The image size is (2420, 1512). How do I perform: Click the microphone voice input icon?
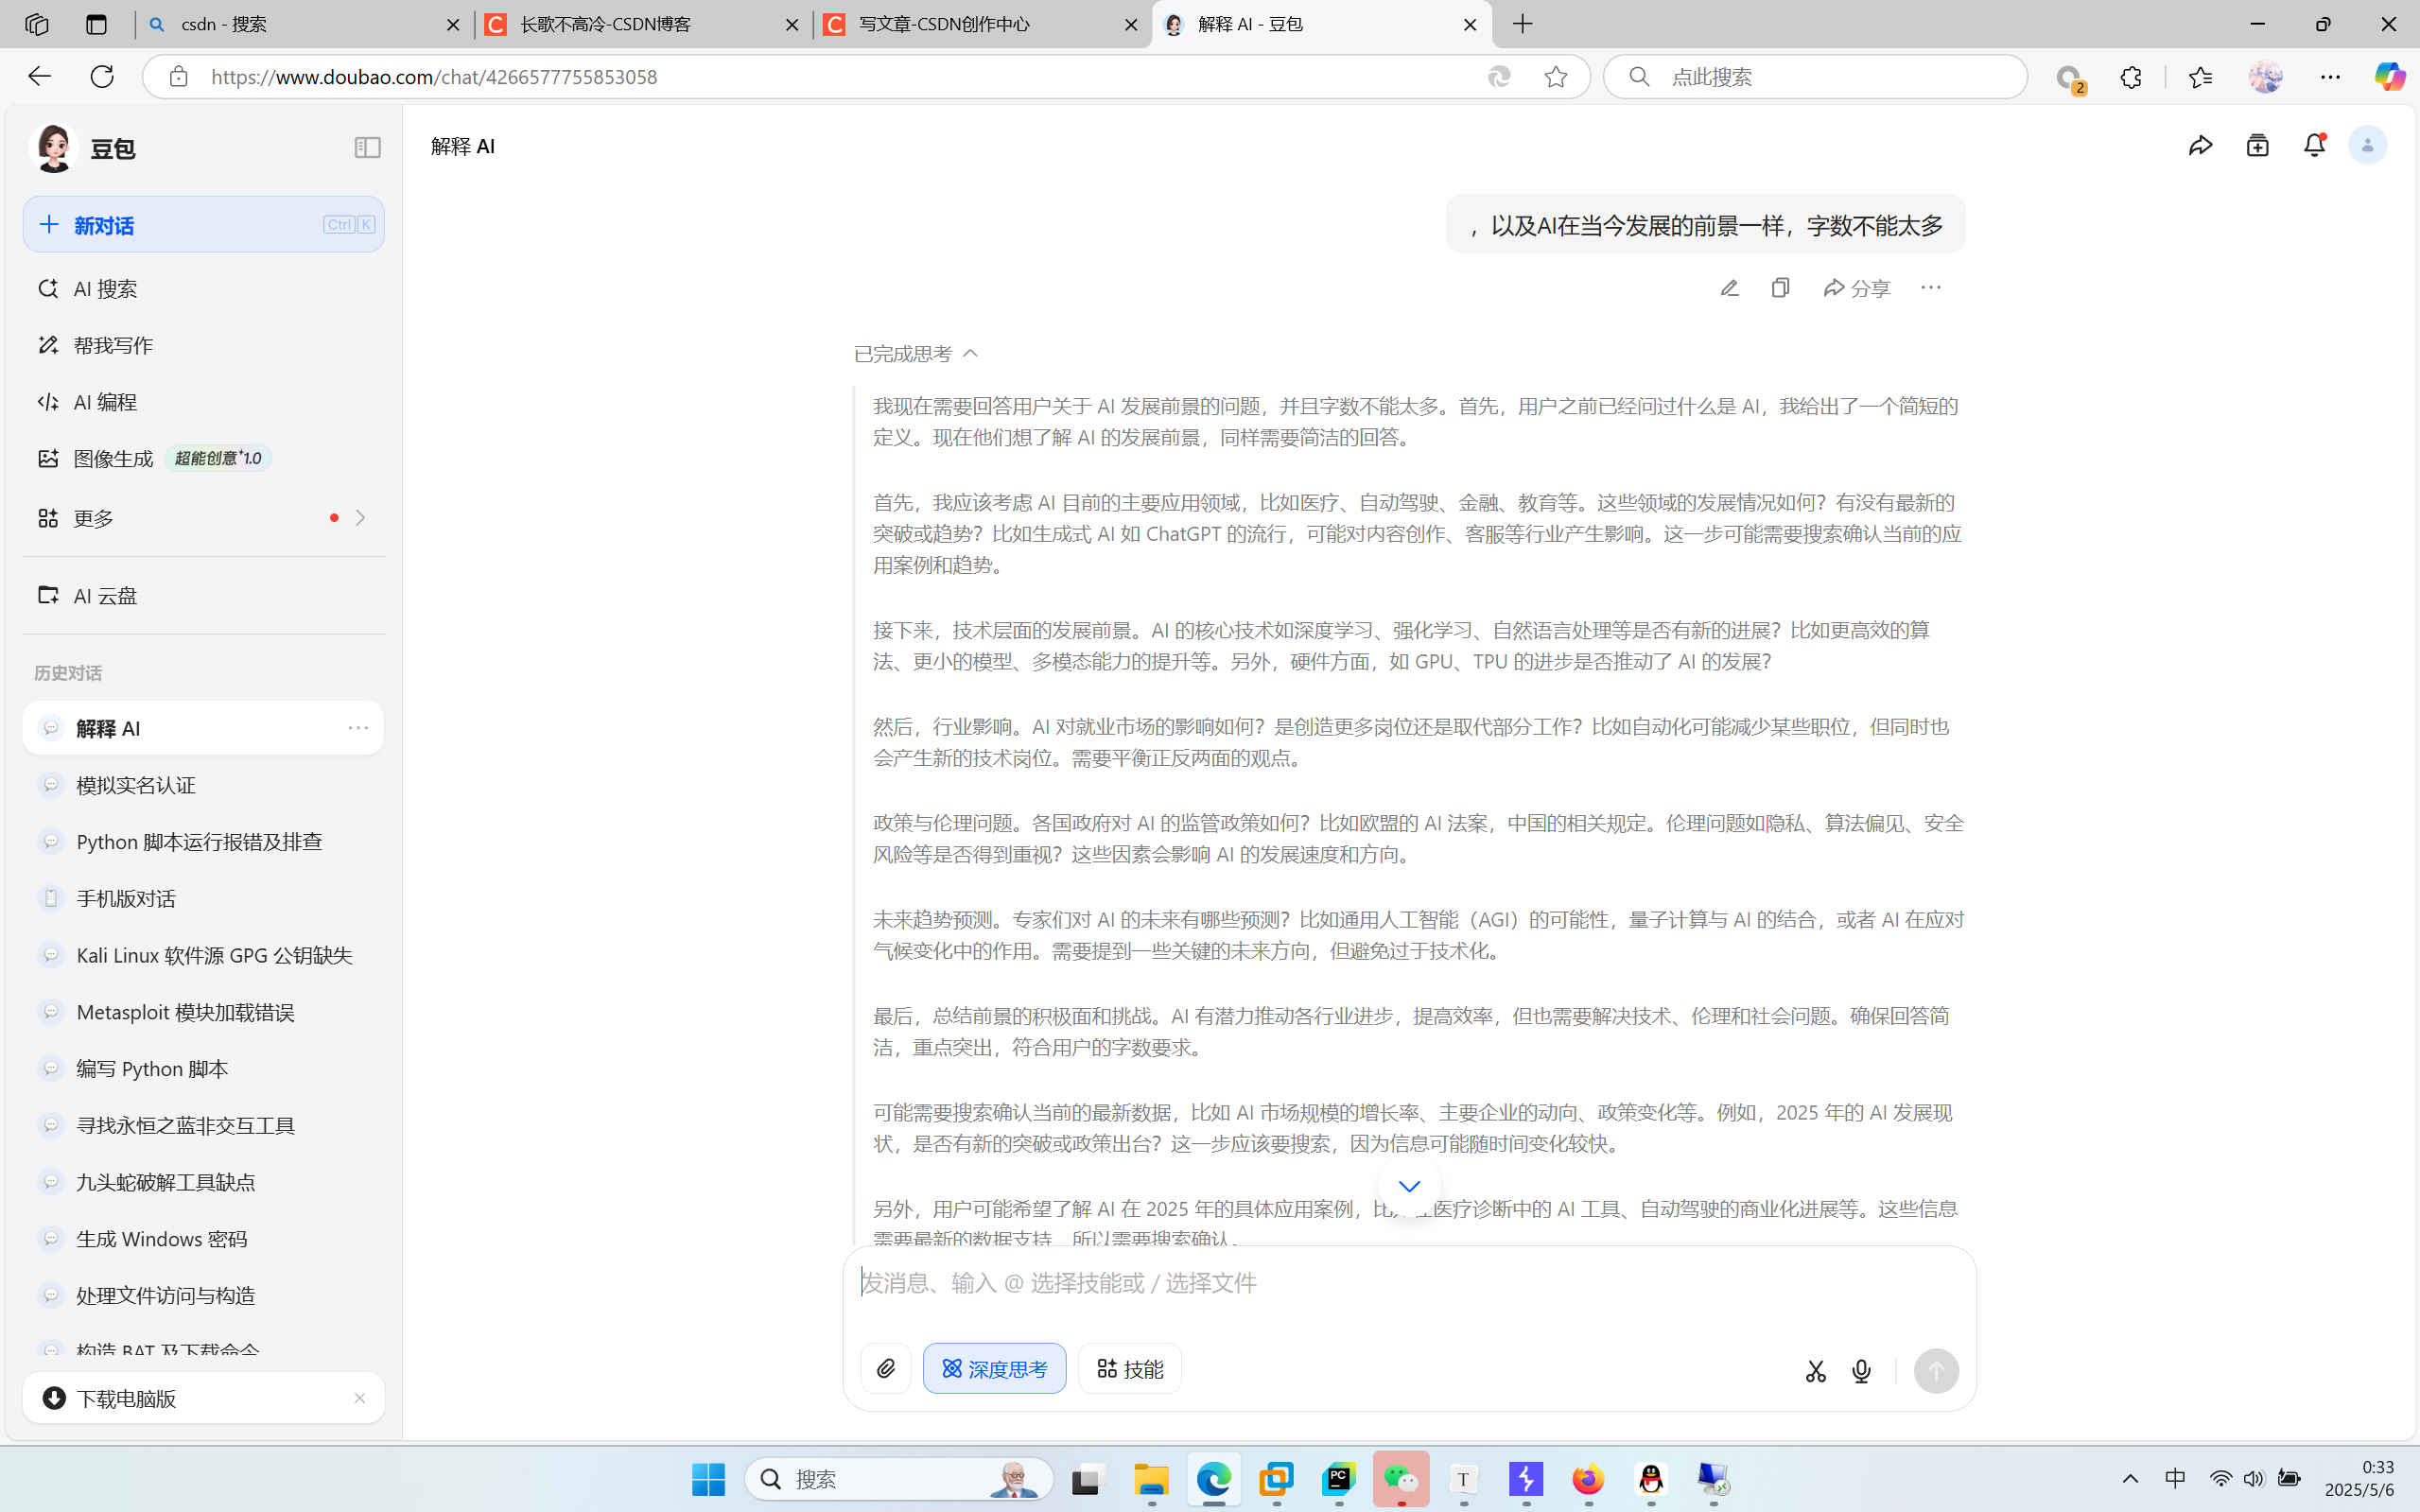pyautogui.click(x=1861, y=1371)
